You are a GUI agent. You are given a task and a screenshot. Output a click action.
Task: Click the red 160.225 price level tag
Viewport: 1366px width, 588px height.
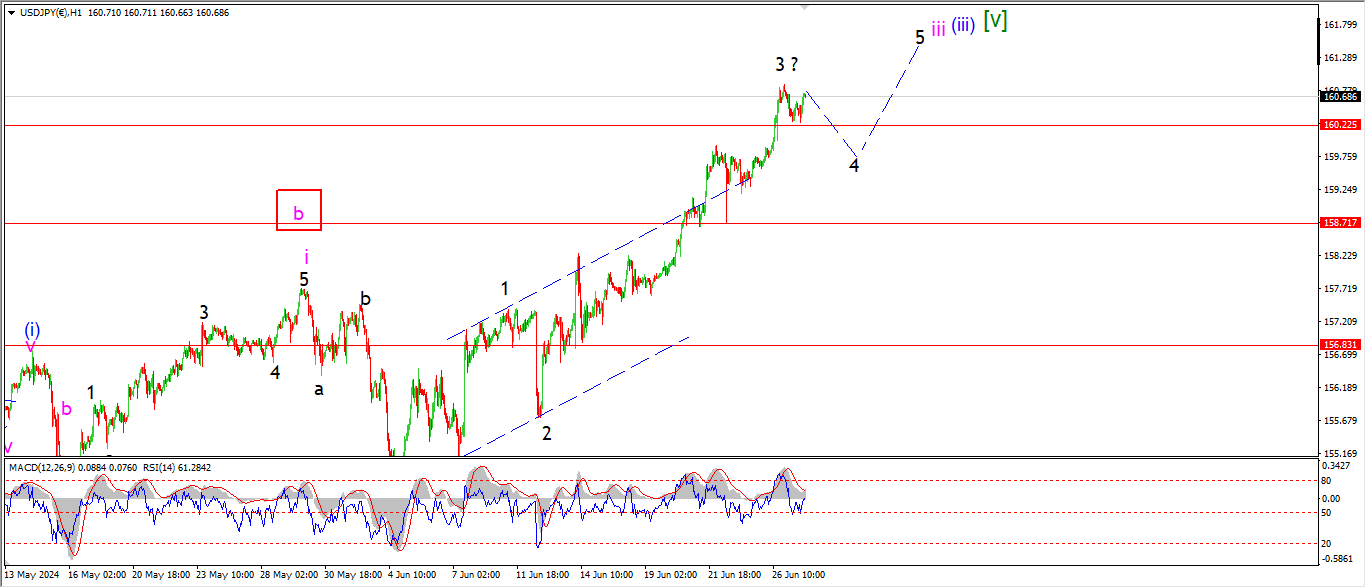coord(1340,125)
